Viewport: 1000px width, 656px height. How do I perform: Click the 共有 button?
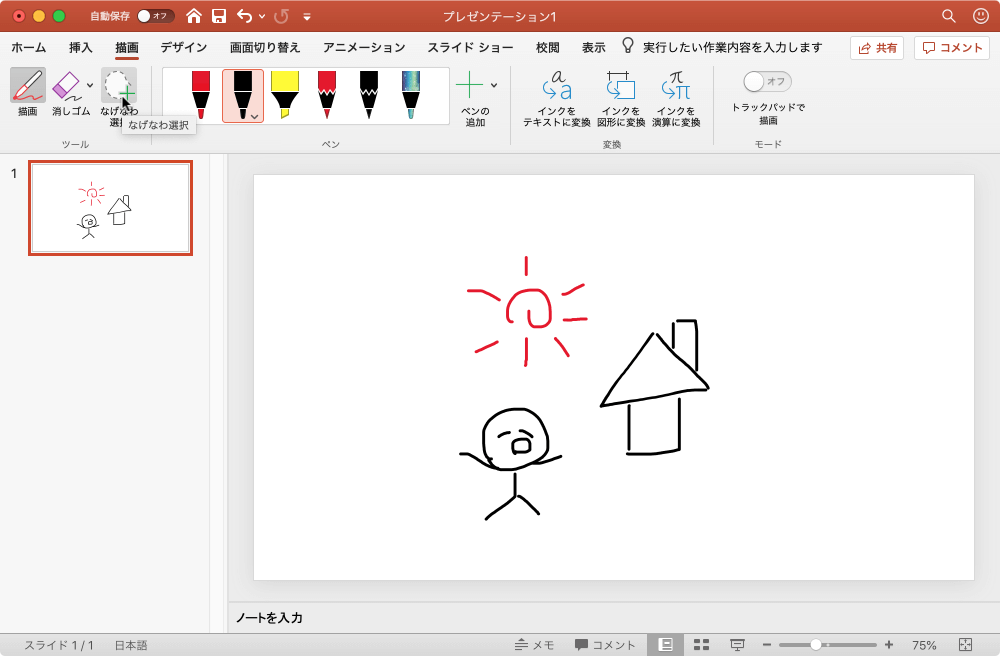click(876, 46)
